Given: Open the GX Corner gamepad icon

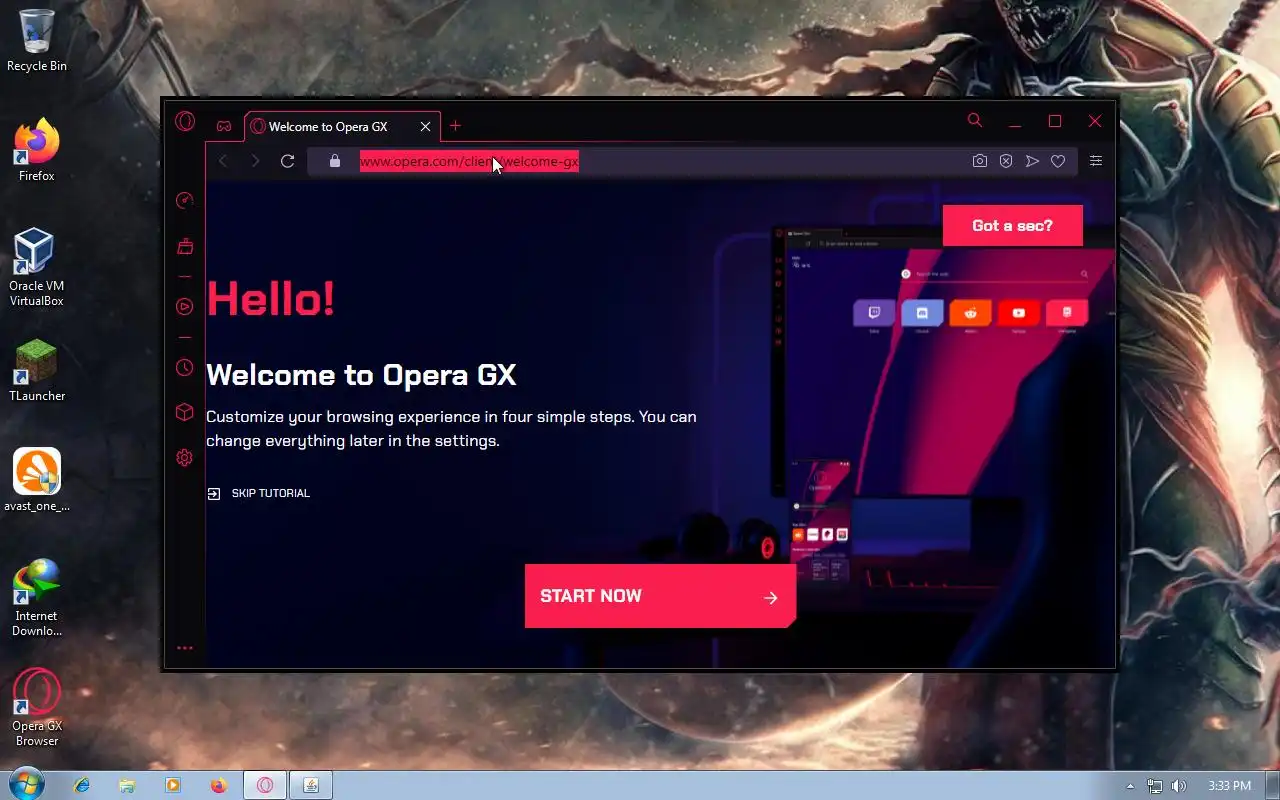Looking at the screenshot, I should pyautogui.click(x=225, y=126).
